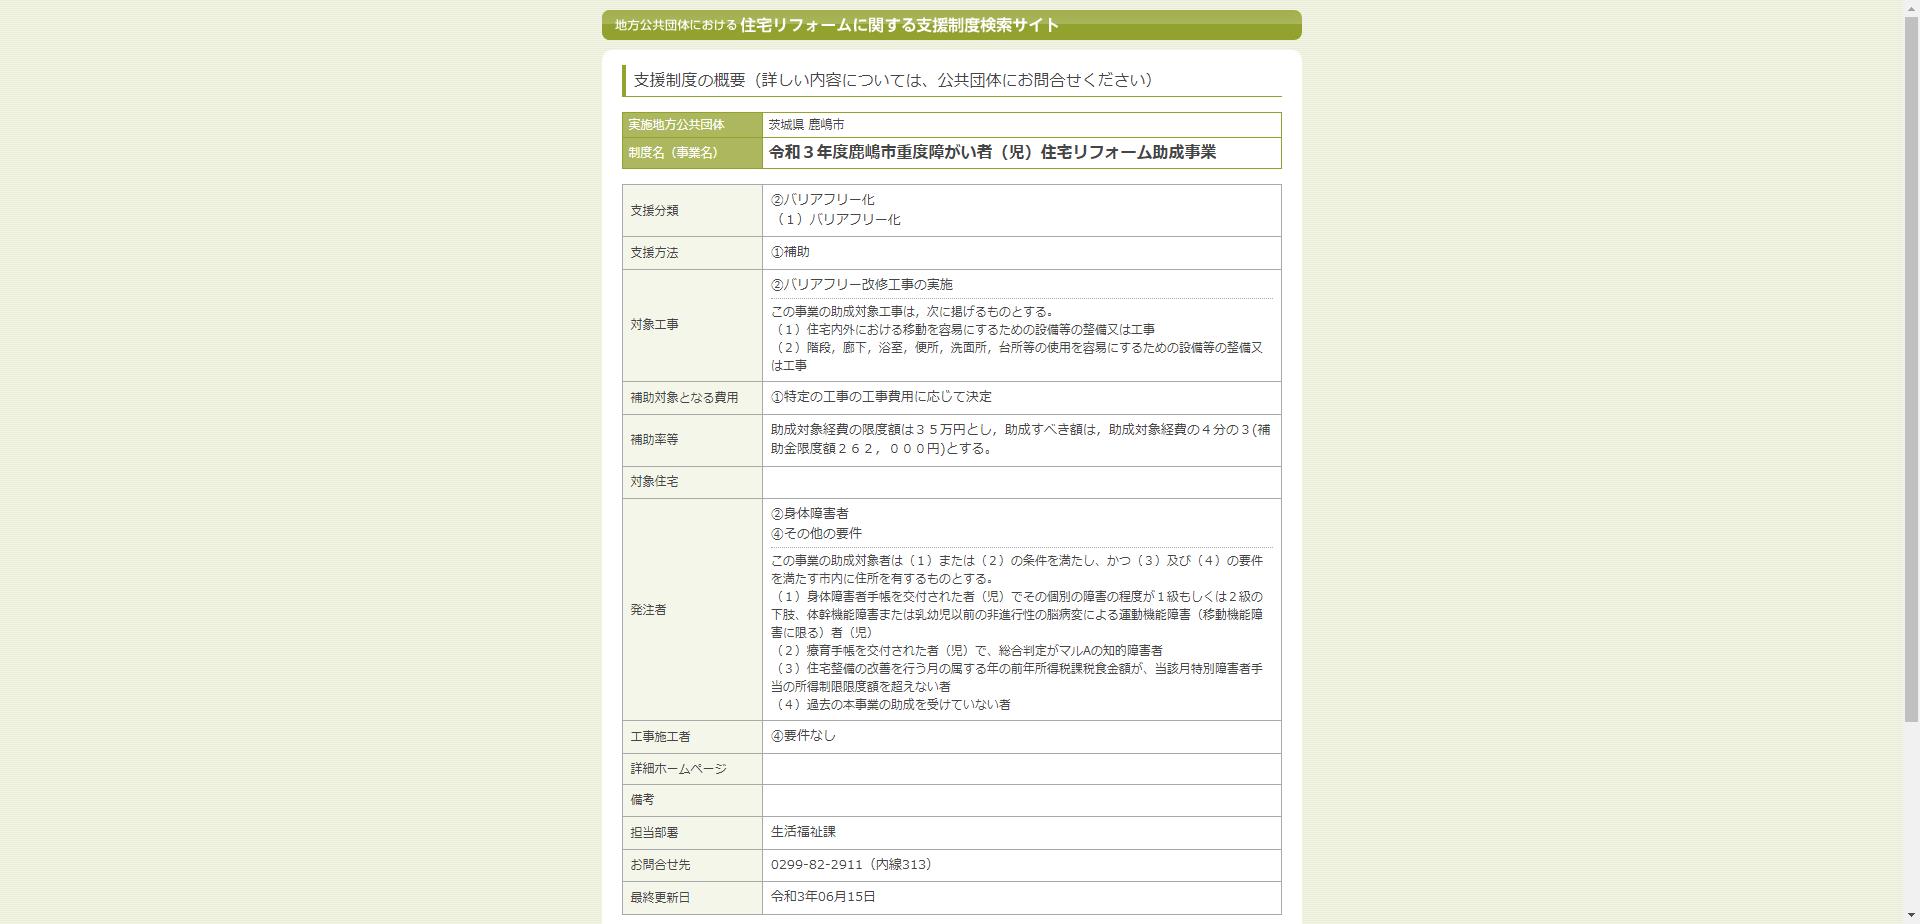Screen dimensions: 1920x924
Task: Click the value ①補助
Action: (790, 252)
